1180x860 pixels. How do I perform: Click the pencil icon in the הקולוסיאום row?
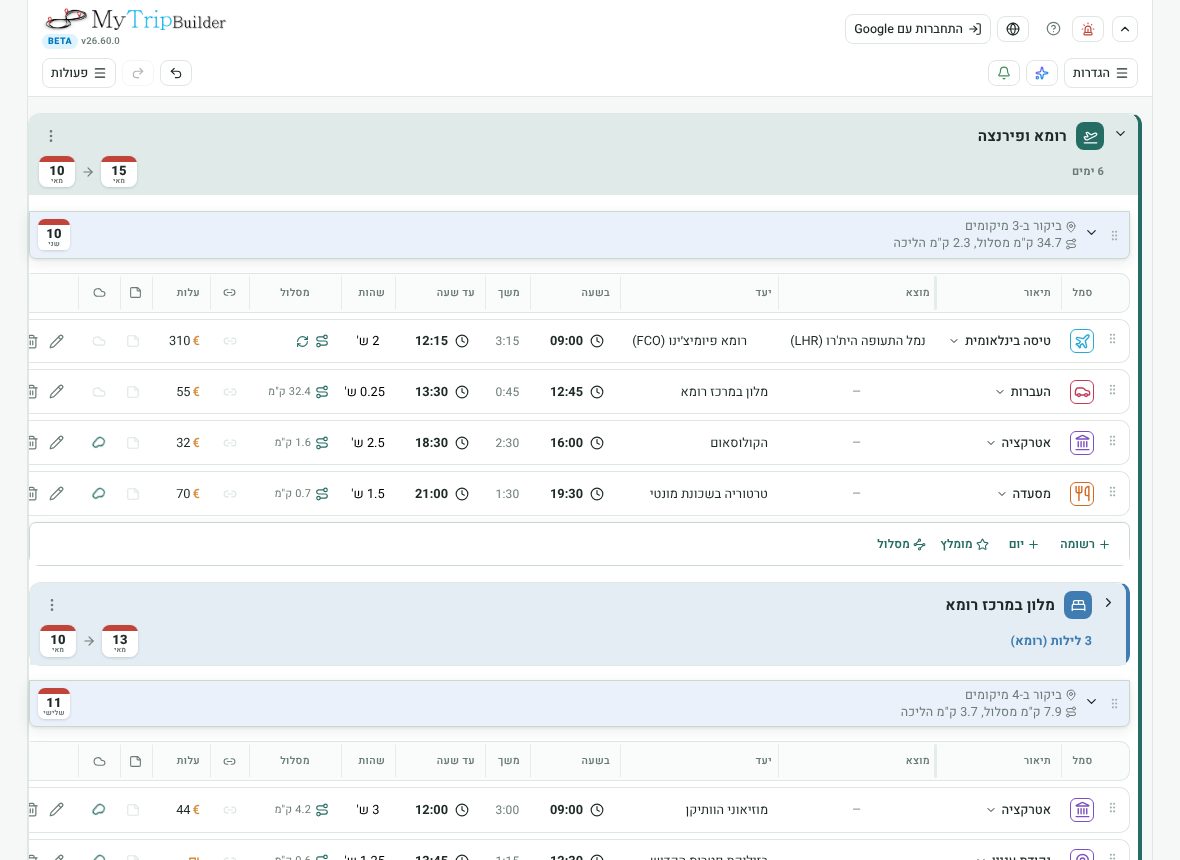tap(56, 443)
